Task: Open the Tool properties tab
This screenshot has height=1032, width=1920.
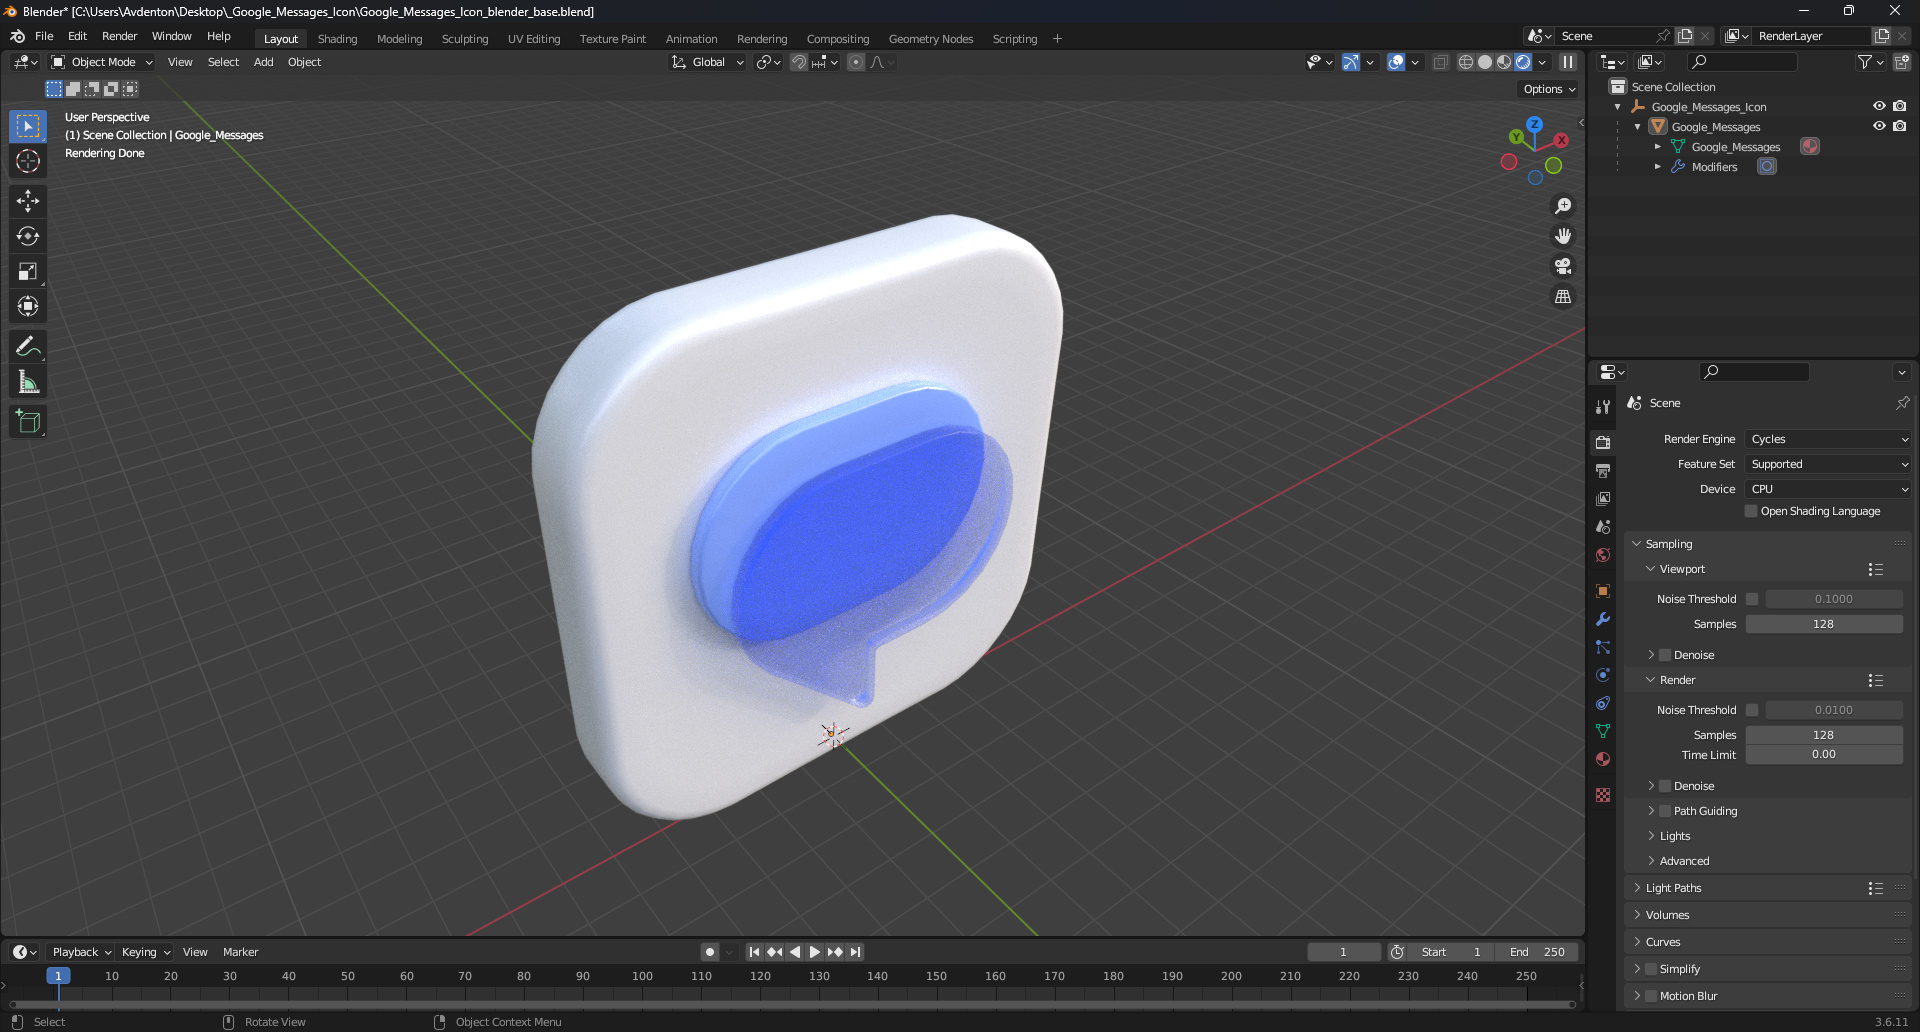Action: coord(1603,407)
